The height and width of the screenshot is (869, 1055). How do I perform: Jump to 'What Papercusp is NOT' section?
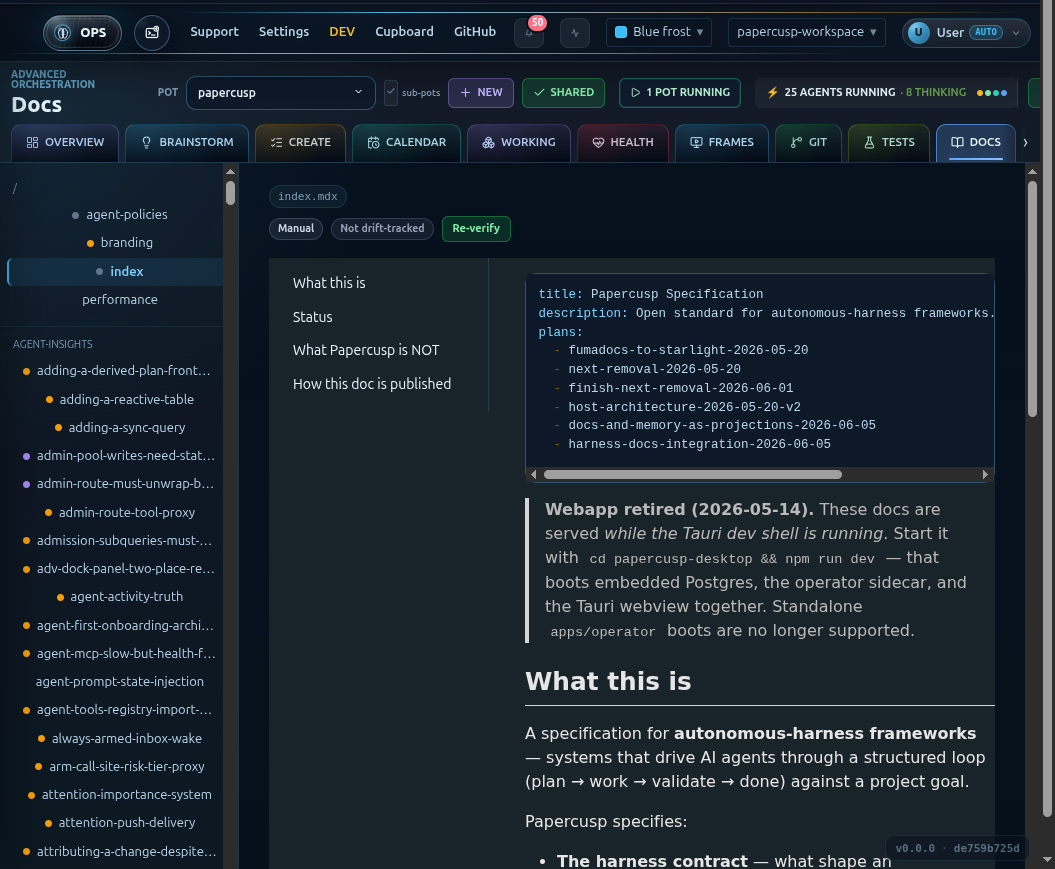[366, 350]
